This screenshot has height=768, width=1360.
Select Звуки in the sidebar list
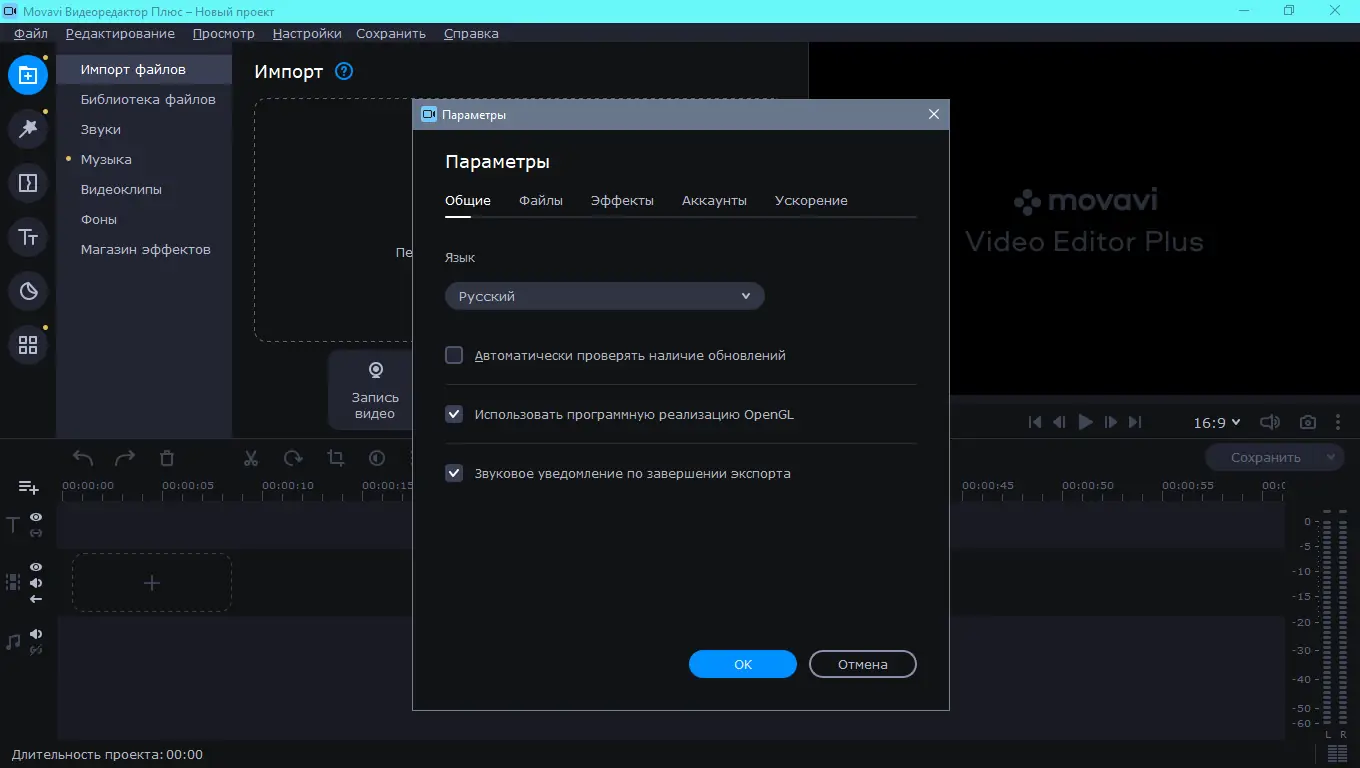[x=101, y=129]
